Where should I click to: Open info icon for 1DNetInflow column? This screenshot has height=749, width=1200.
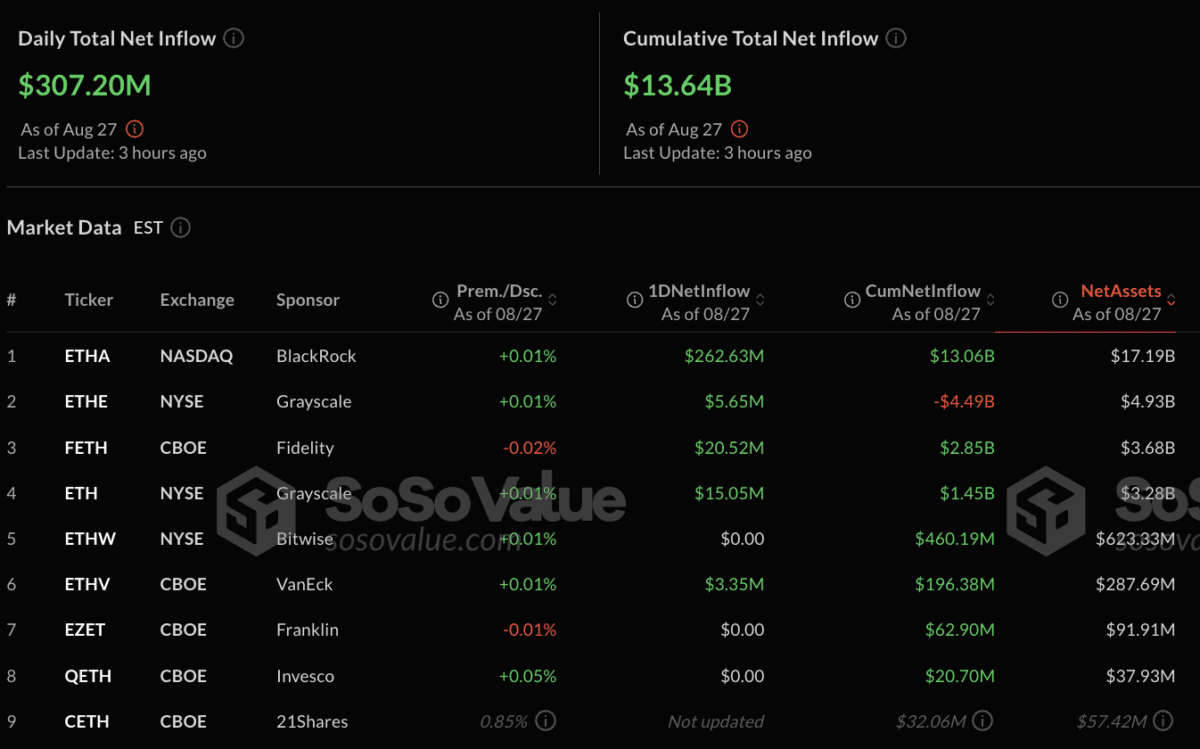[x=634, y=300]
